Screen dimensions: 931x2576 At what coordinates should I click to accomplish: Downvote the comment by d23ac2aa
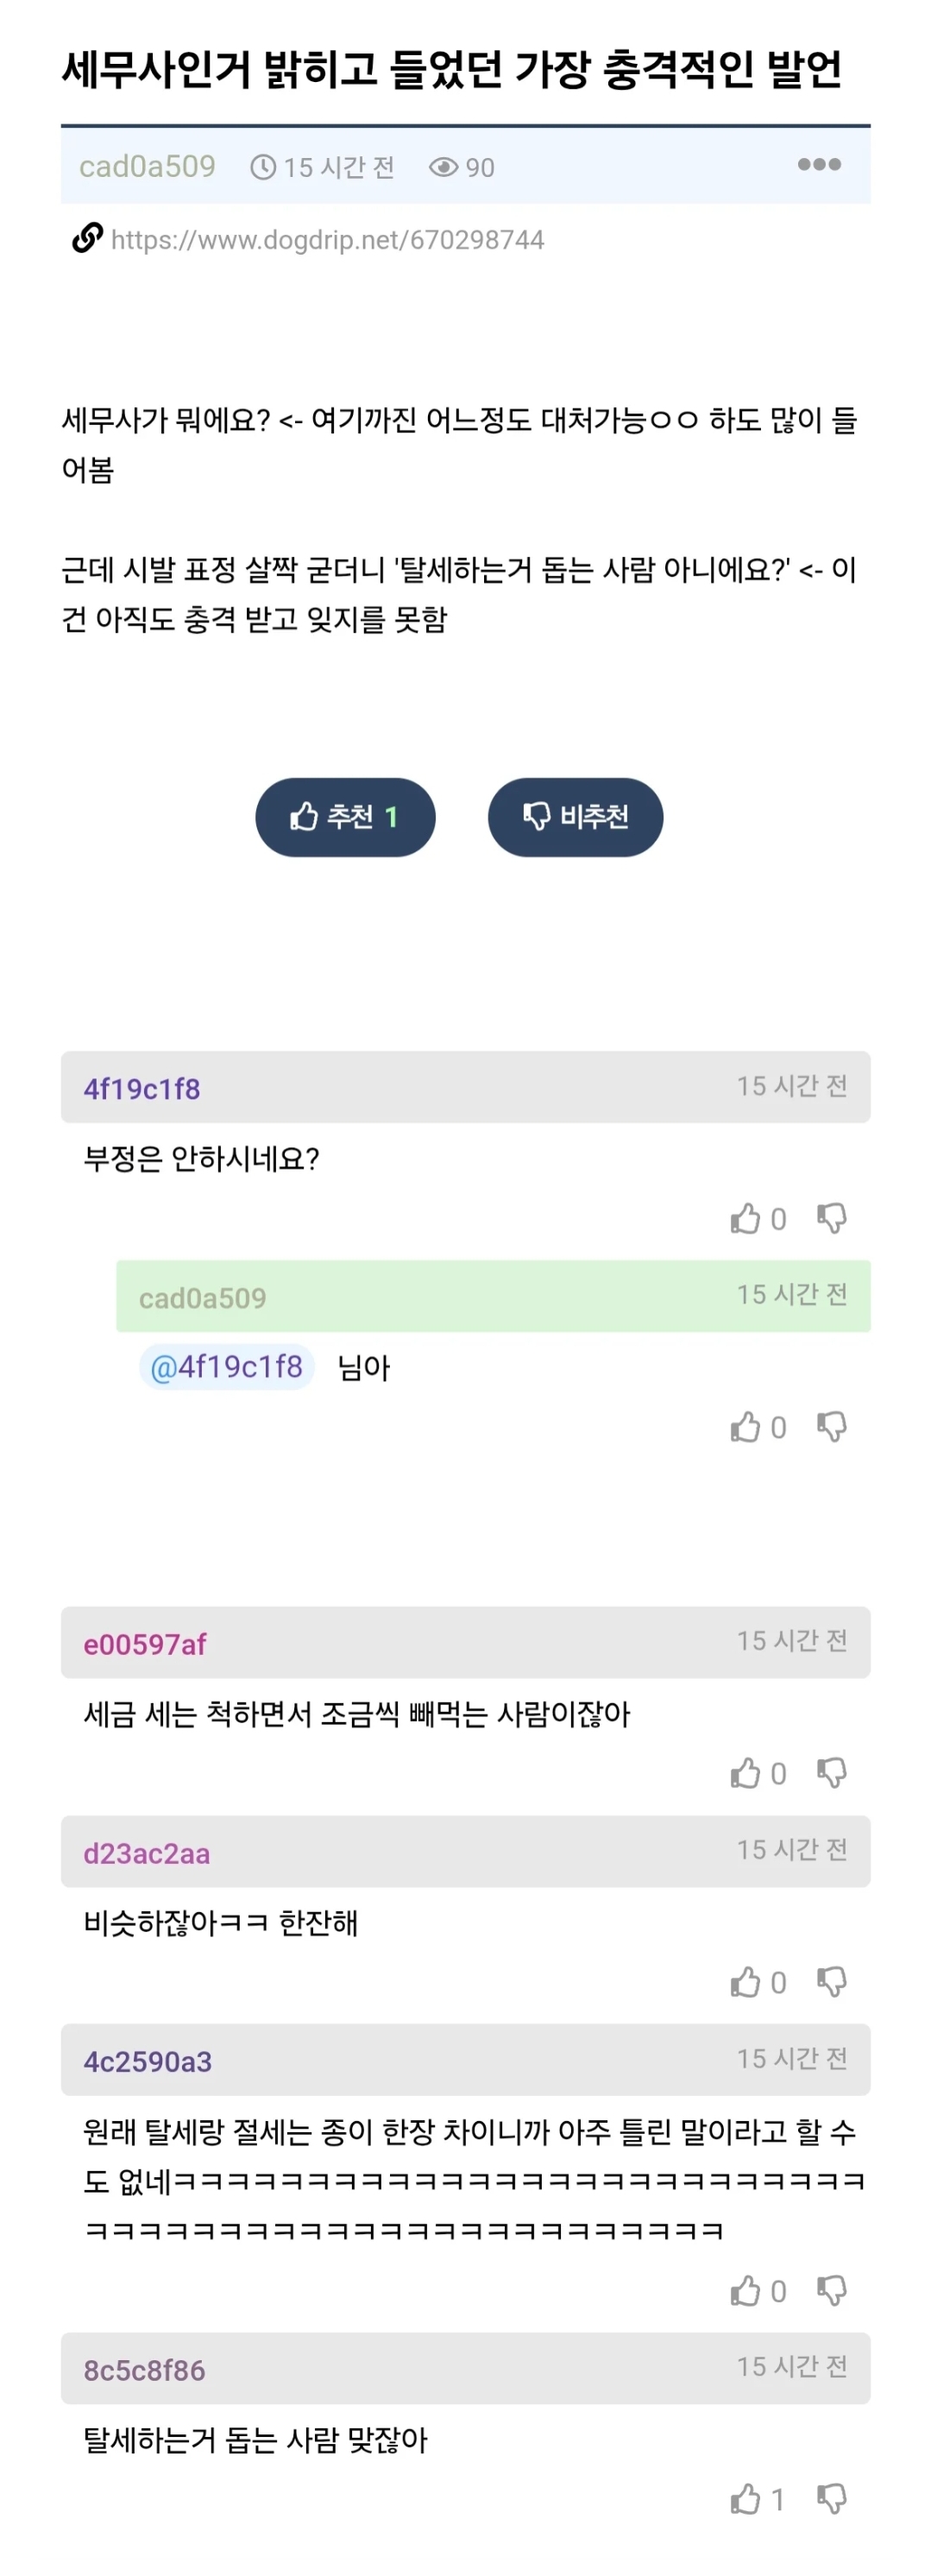831,1982
